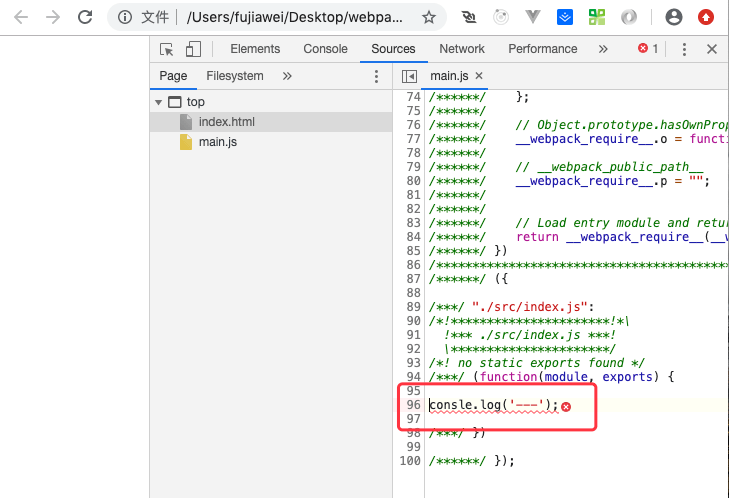729x498 pixels.
Task: Click the red error count indicator
Action: [648, 49]
